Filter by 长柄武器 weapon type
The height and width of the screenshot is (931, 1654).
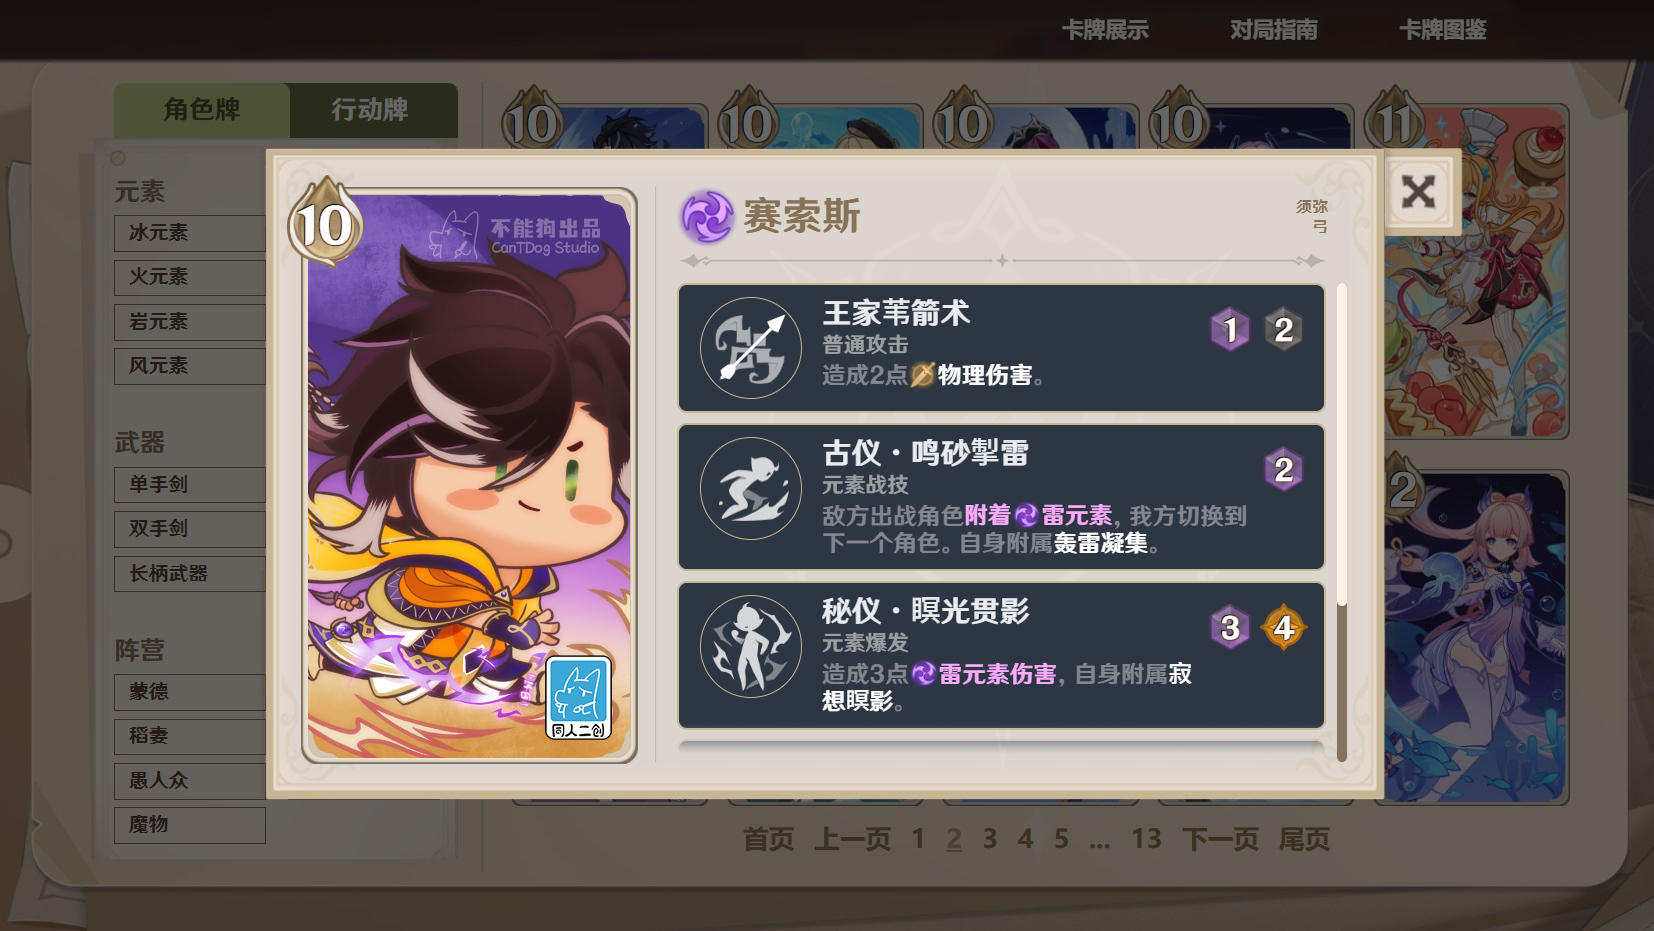coord(190,574)
